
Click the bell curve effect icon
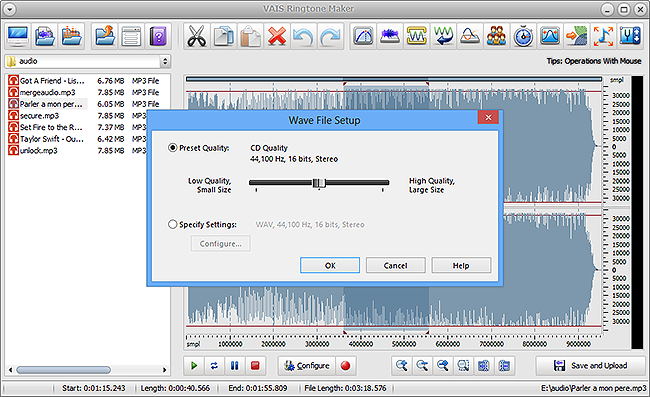point(550,36)
